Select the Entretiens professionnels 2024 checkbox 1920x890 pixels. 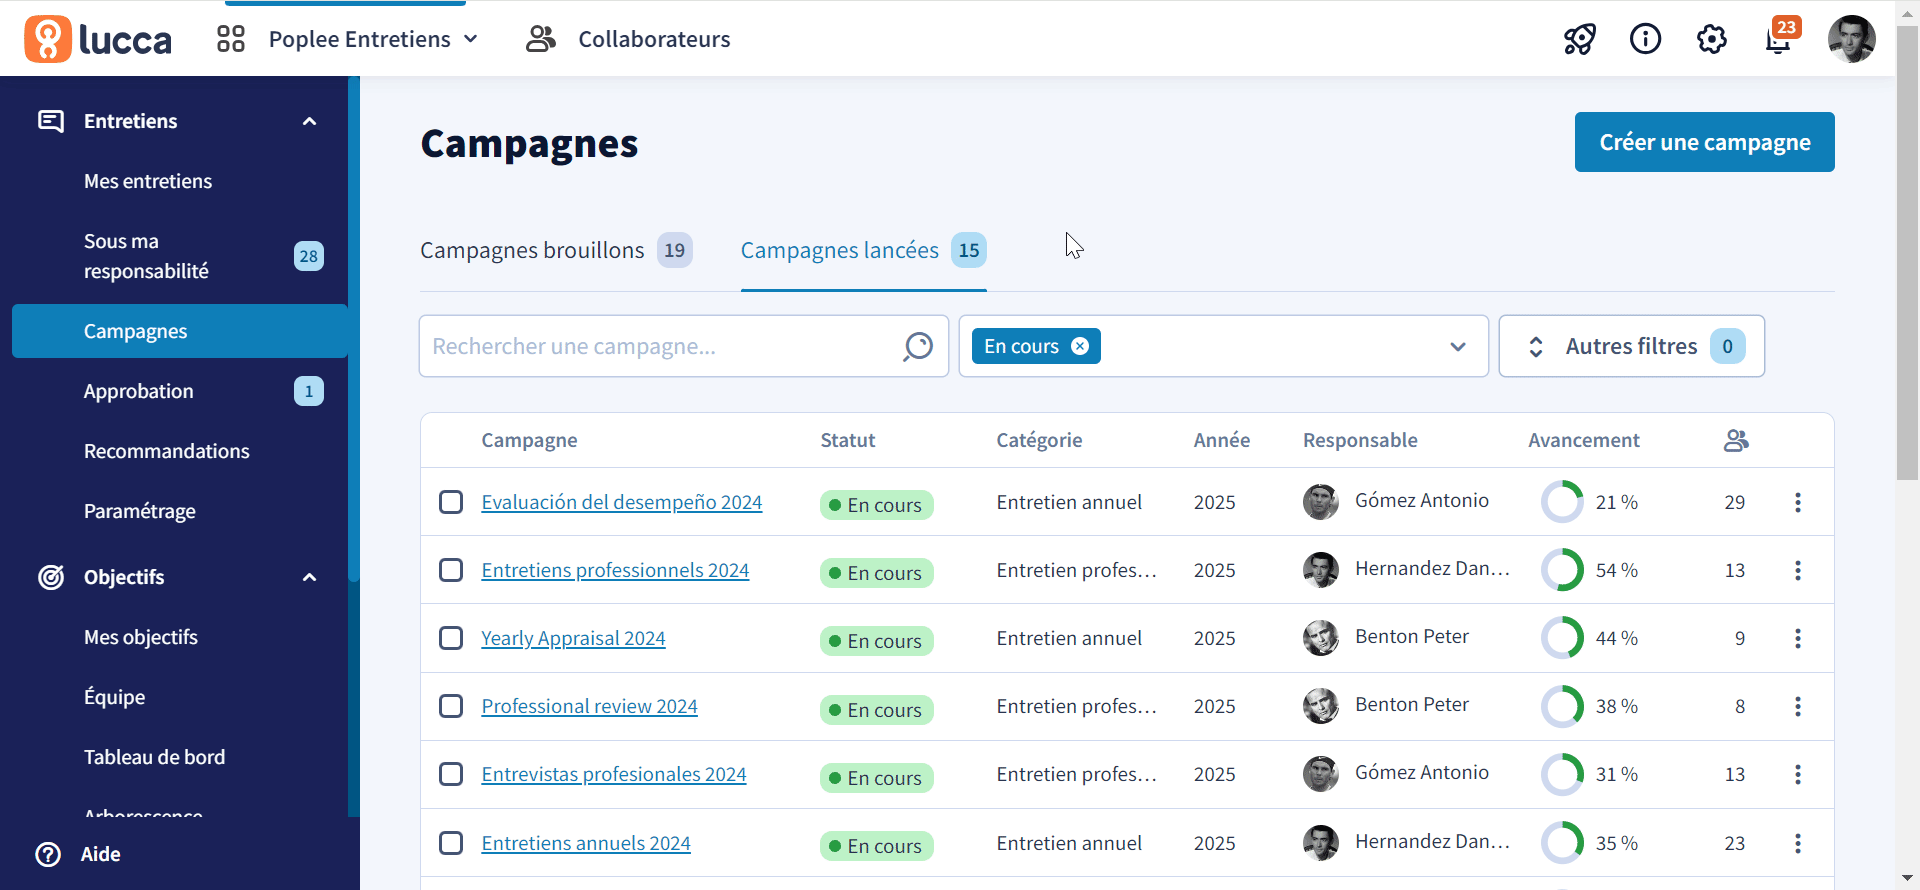[x=451, y=570]
